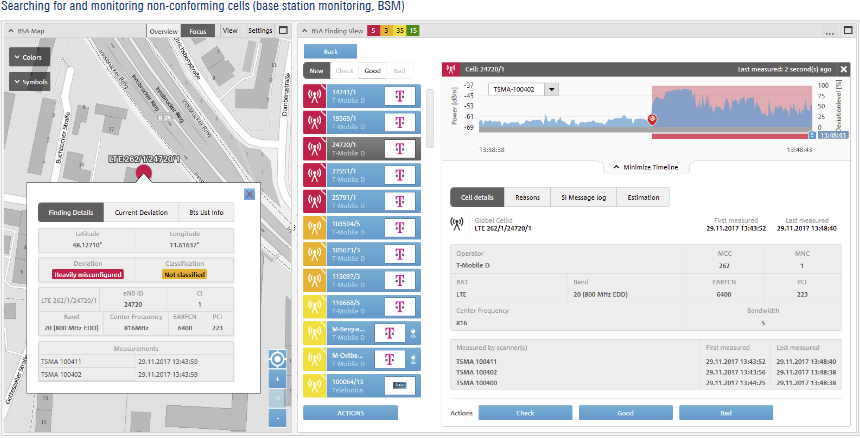Expand the Colors legend on the map
Screen dimensions: 860x438
[x=29, y=57]
